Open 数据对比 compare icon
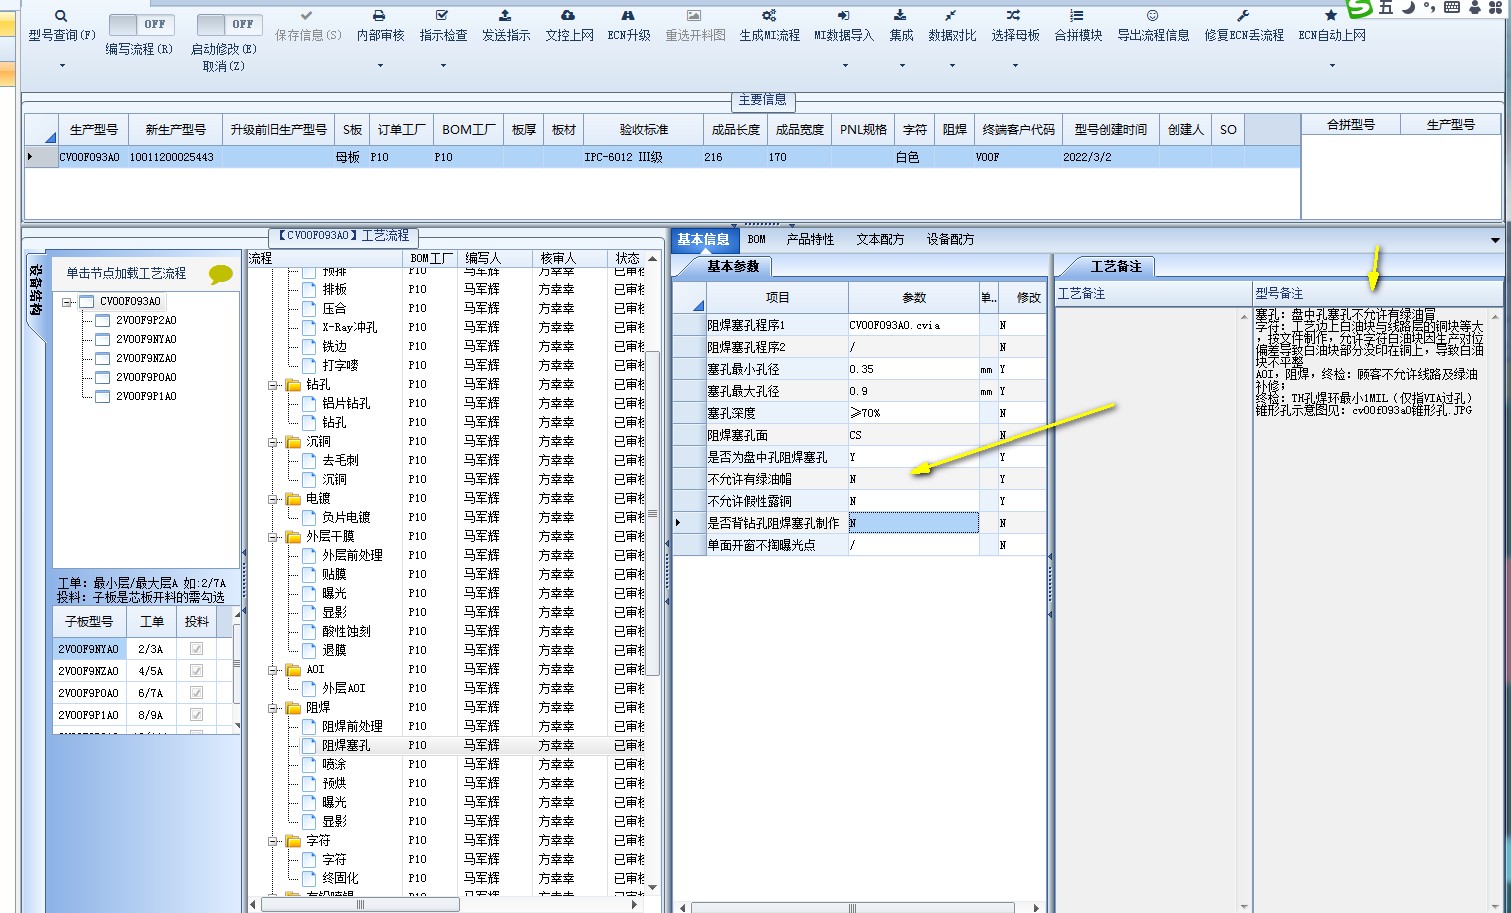 [950, 16]
